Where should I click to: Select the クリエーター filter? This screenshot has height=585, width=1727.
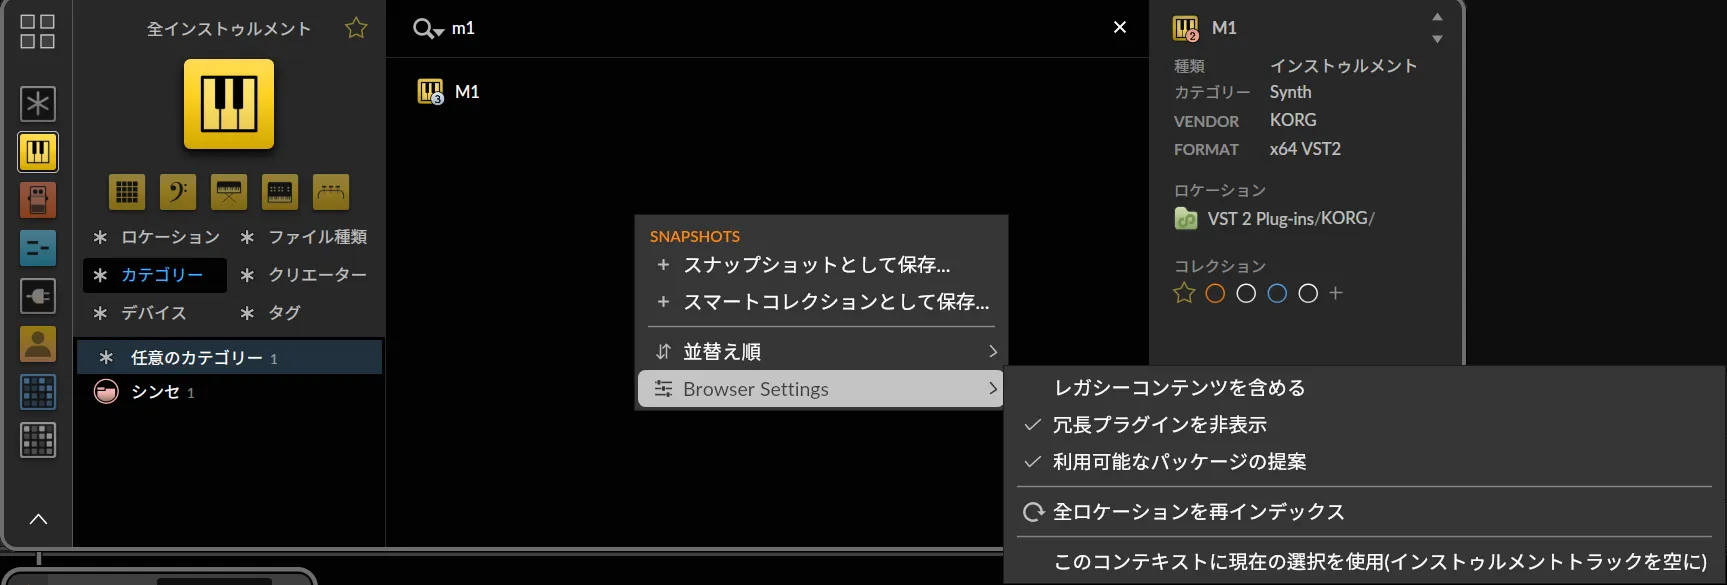coord(304,275)
